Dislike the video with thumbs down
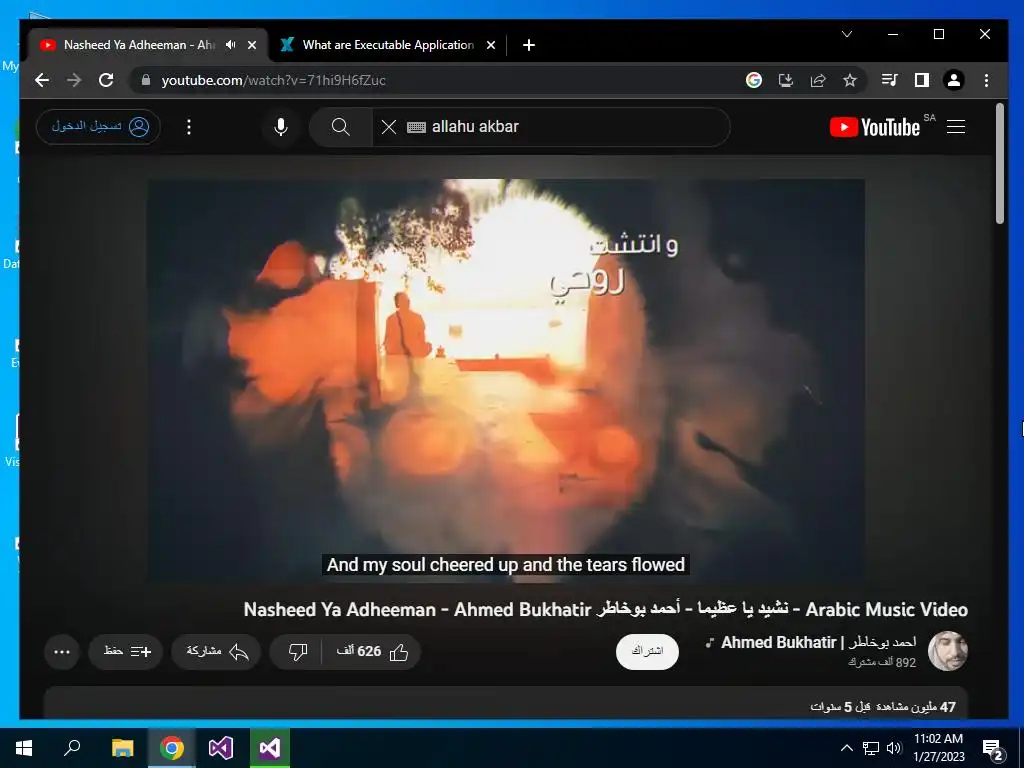Screen dimensions: 1024x768 [297, 651]
